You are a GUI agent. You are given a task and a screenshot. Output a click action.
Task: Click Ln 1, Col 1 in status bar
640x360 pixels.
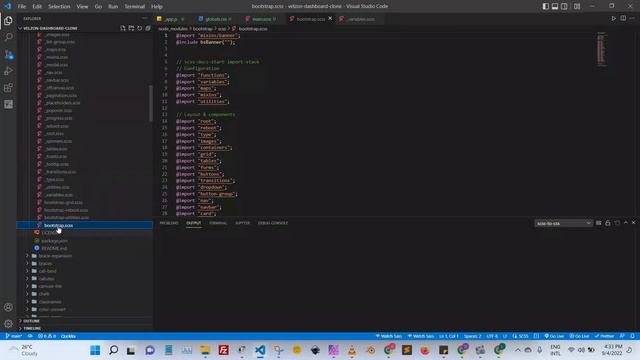tap(449, 336)
